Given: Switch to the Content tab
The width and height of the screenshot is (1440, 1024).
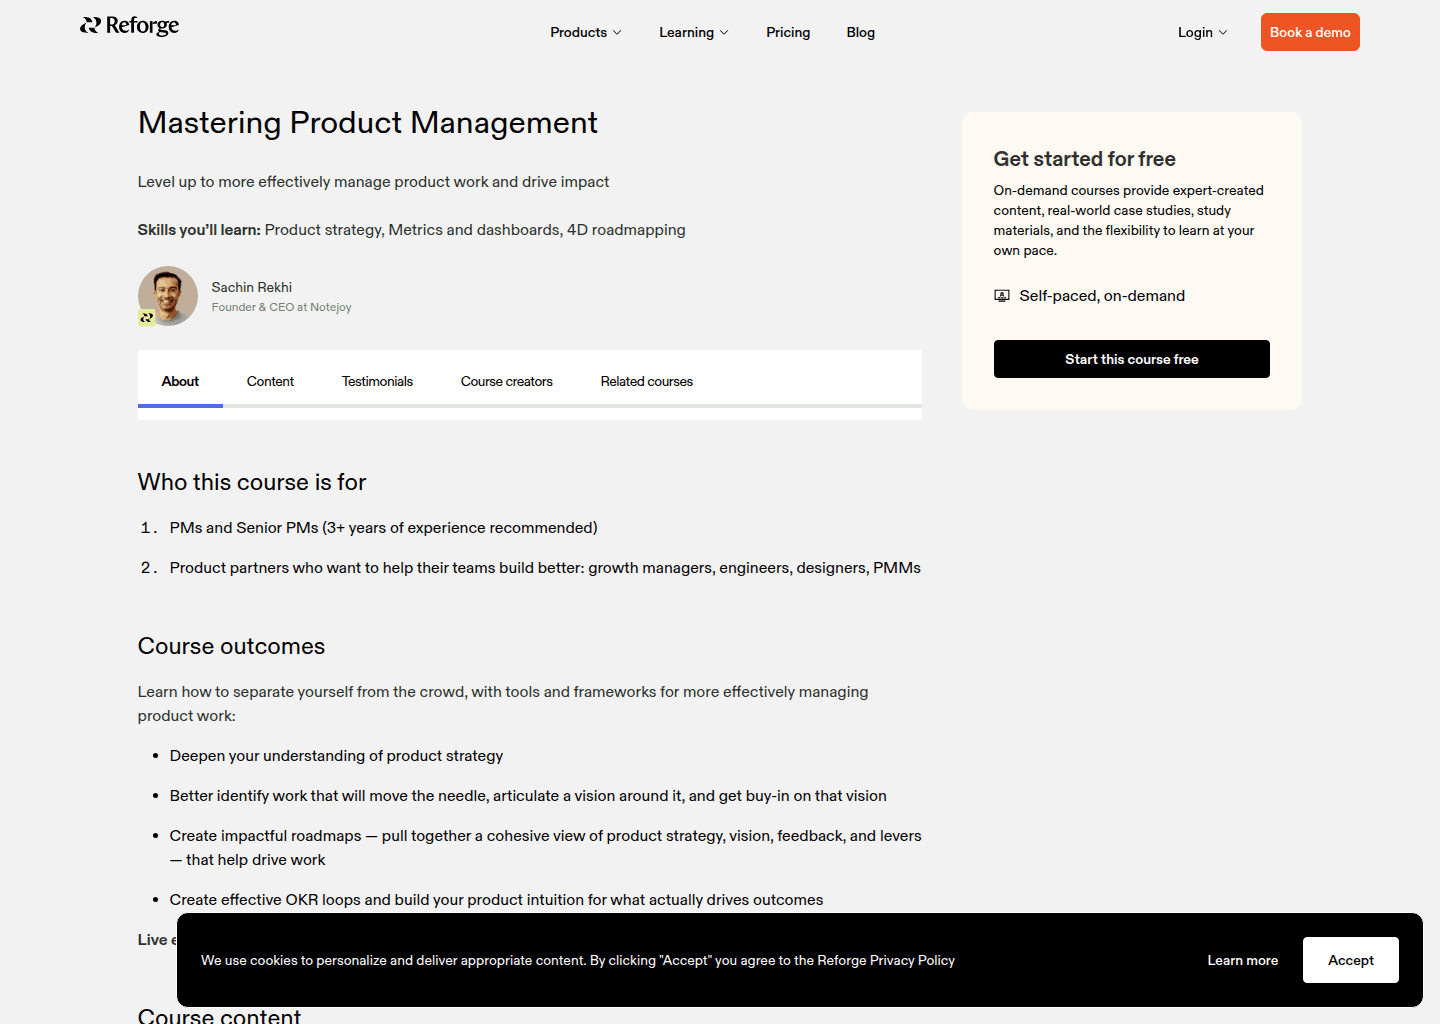Looking at the screenshot, I should [x=270, y=381].
